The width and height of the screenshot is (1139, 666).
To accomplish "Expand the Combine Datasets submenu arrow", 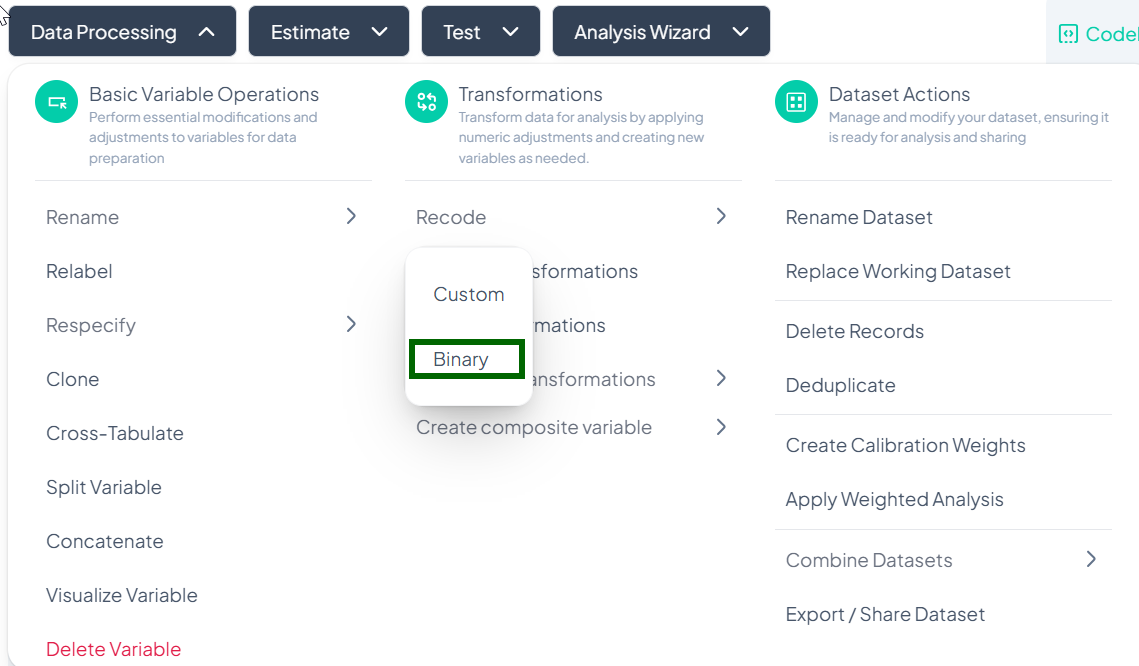I will 1091,559.
